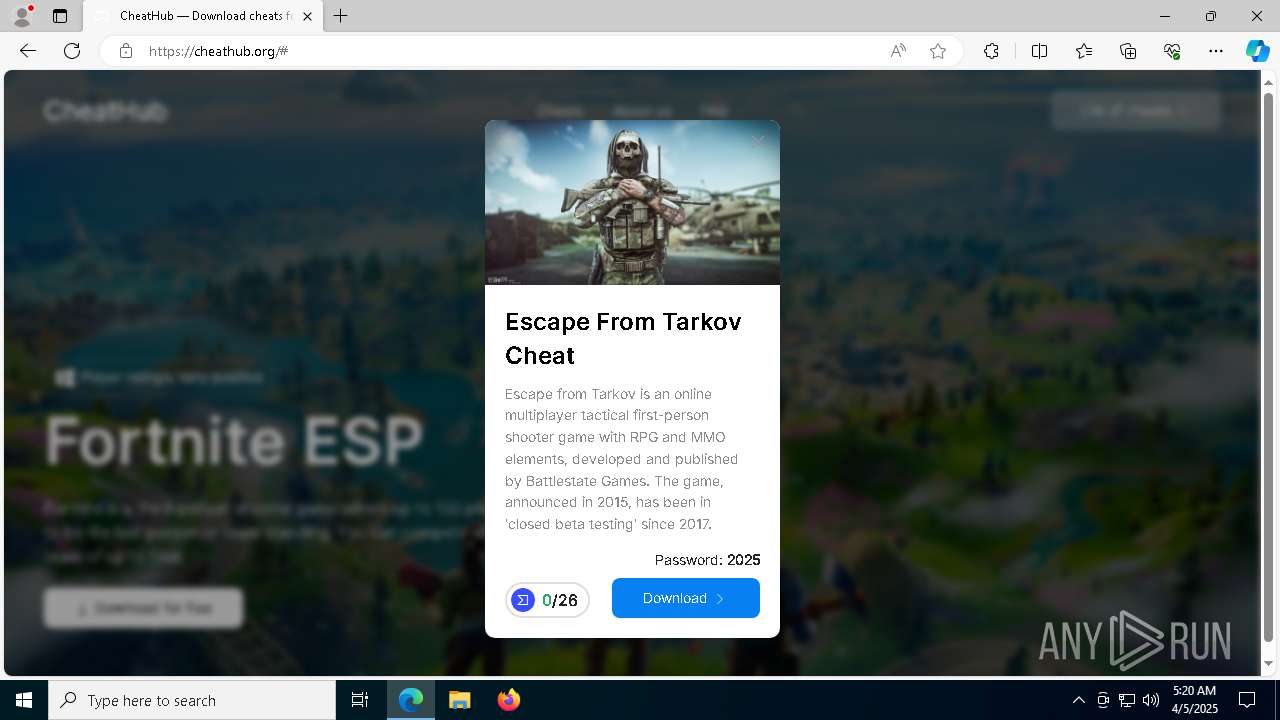Open Browser essentials
Viewport: 1280px width, 720px height.
point(1172,51)
